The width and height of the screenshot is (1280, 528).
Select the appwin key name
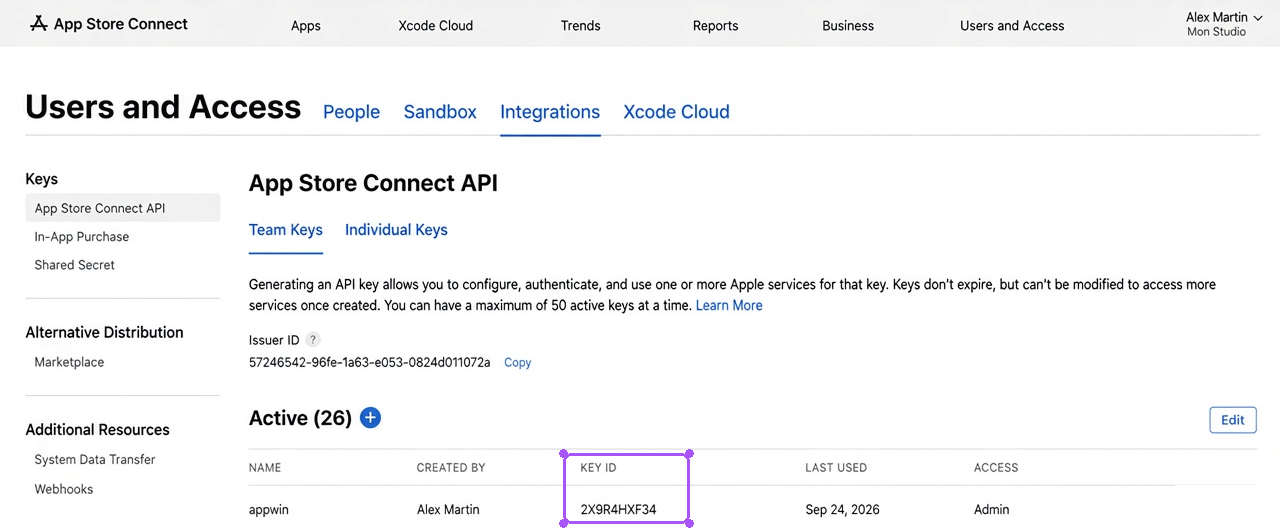[x=269, y=510]
